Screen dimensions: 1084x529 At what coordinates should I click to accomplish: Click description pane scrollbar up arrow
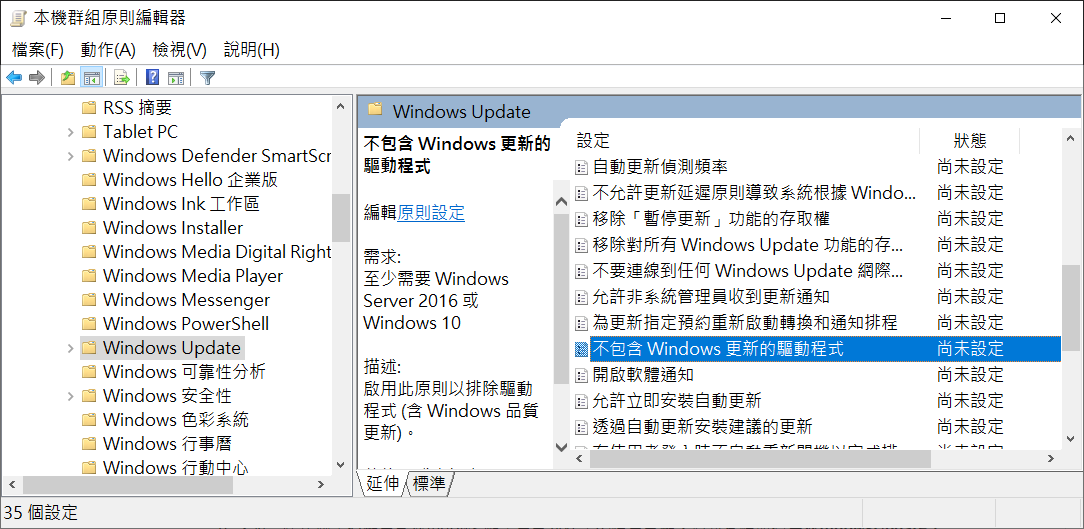click(561, 201)
